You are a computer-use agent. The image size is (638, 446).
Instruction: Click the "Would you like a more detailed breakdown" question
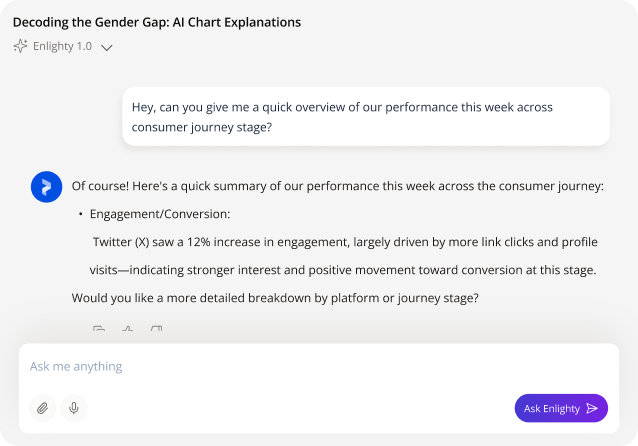(x=275, y=298)
